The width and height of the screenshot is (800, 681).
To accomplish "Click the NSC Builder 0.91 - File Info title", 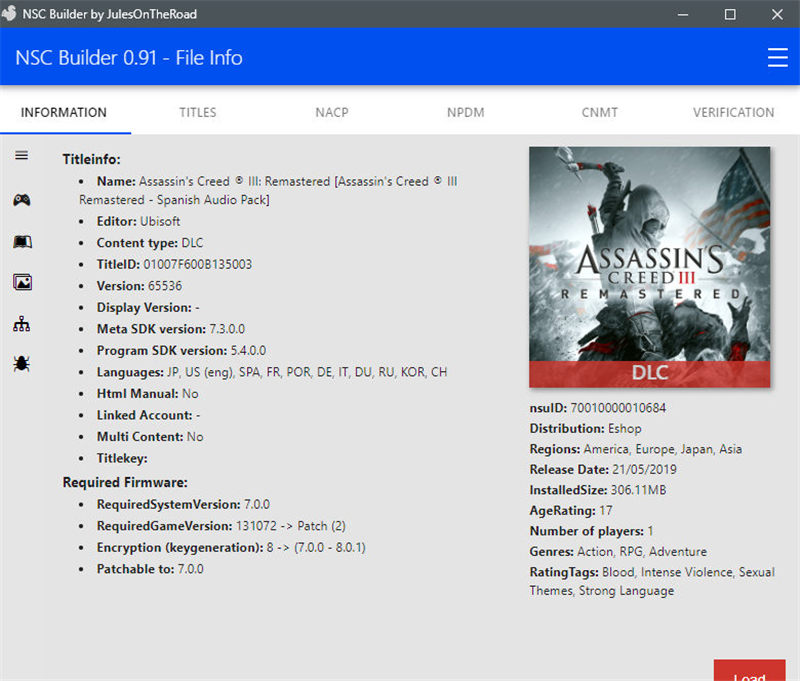I will [129, 58].
